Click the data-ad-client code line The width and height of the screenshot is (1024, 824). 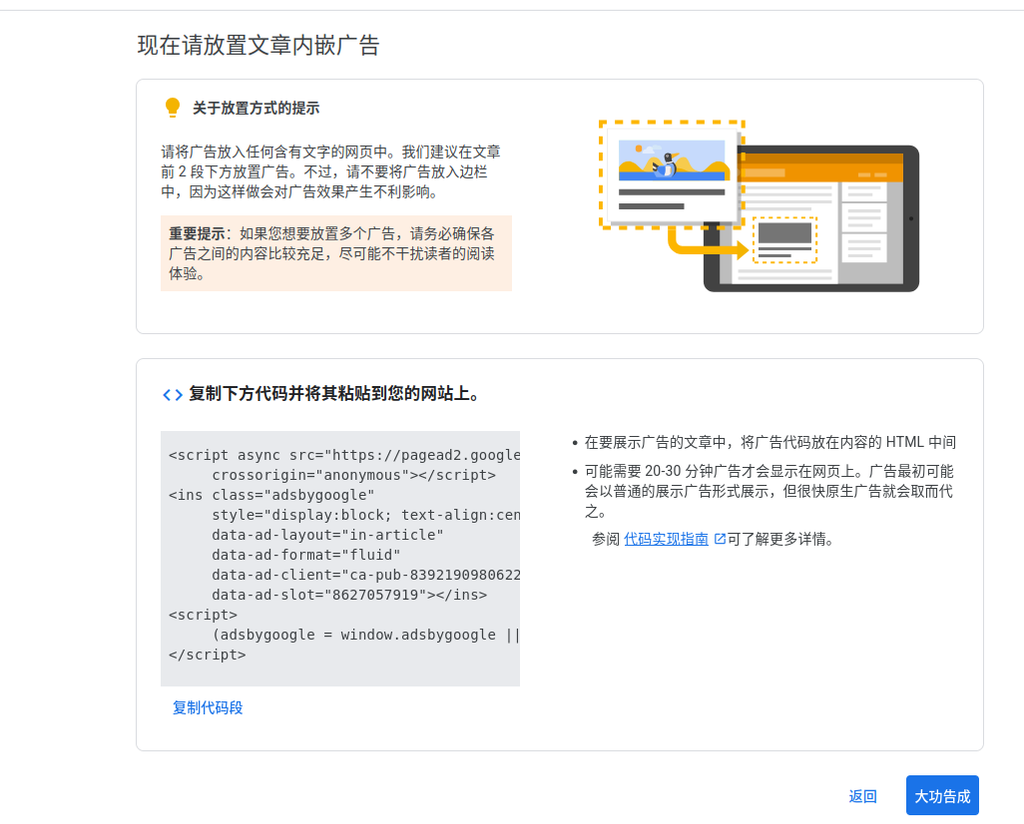point(366,575)
